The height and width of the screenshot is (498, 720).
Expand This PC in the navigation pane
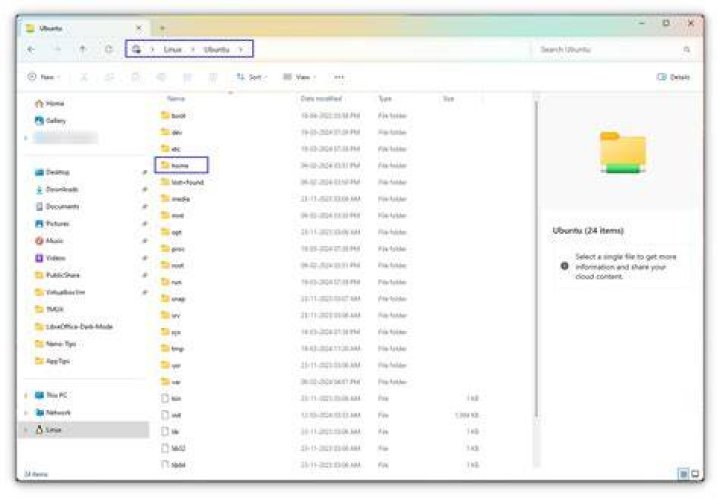tap(26, 395)
